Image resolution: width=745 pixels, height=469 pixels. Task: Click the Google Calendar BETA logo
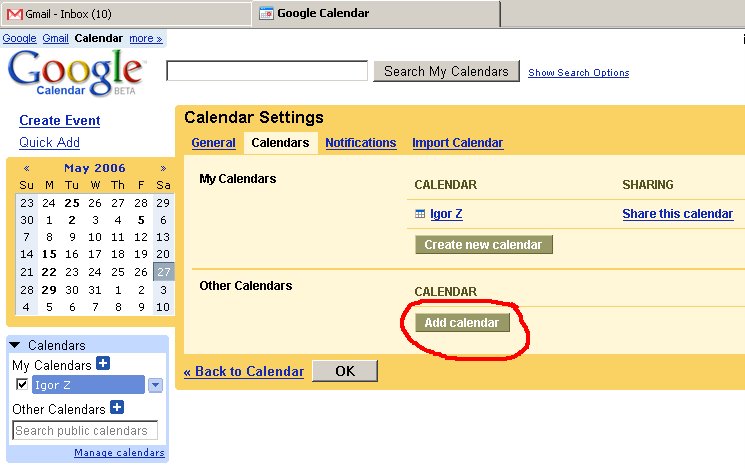pyautogui.click(x=75, y=73)
